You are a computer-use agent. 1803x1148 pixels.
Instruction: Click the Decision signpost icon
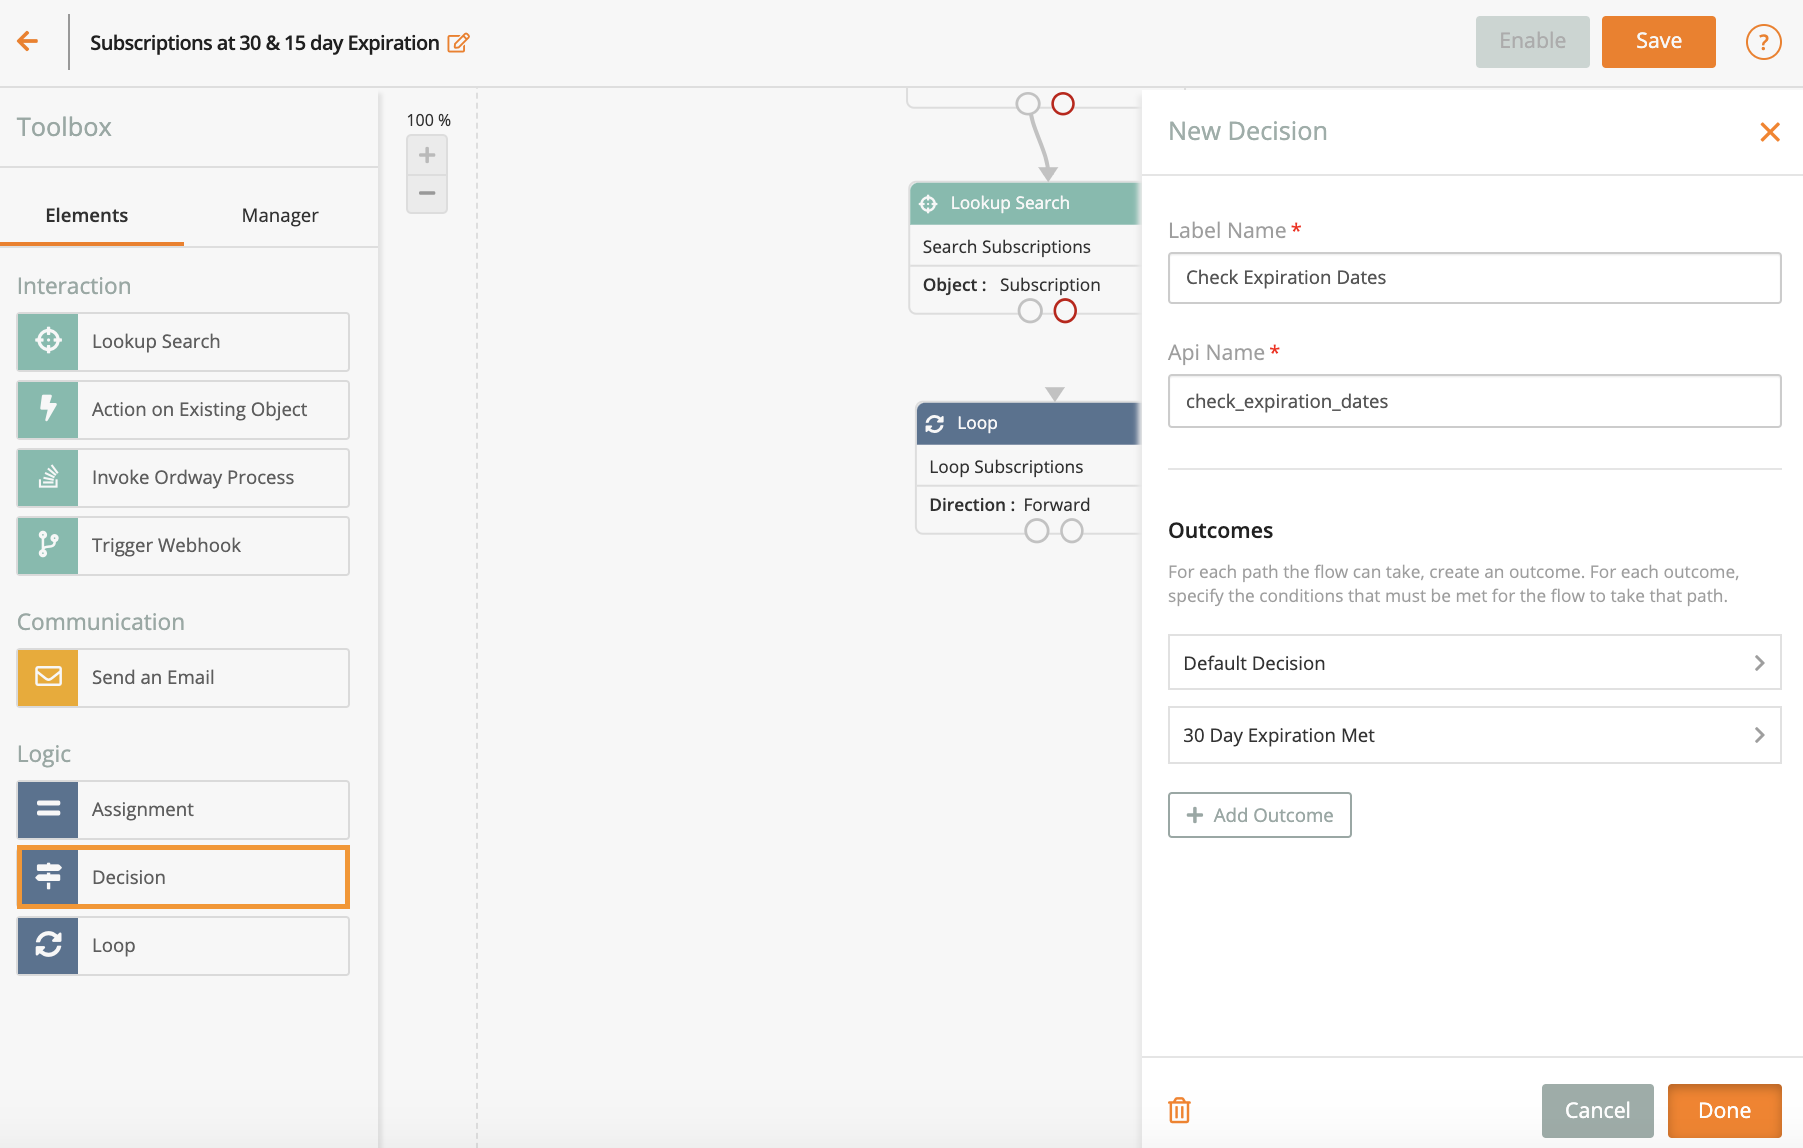coord(48,877)
